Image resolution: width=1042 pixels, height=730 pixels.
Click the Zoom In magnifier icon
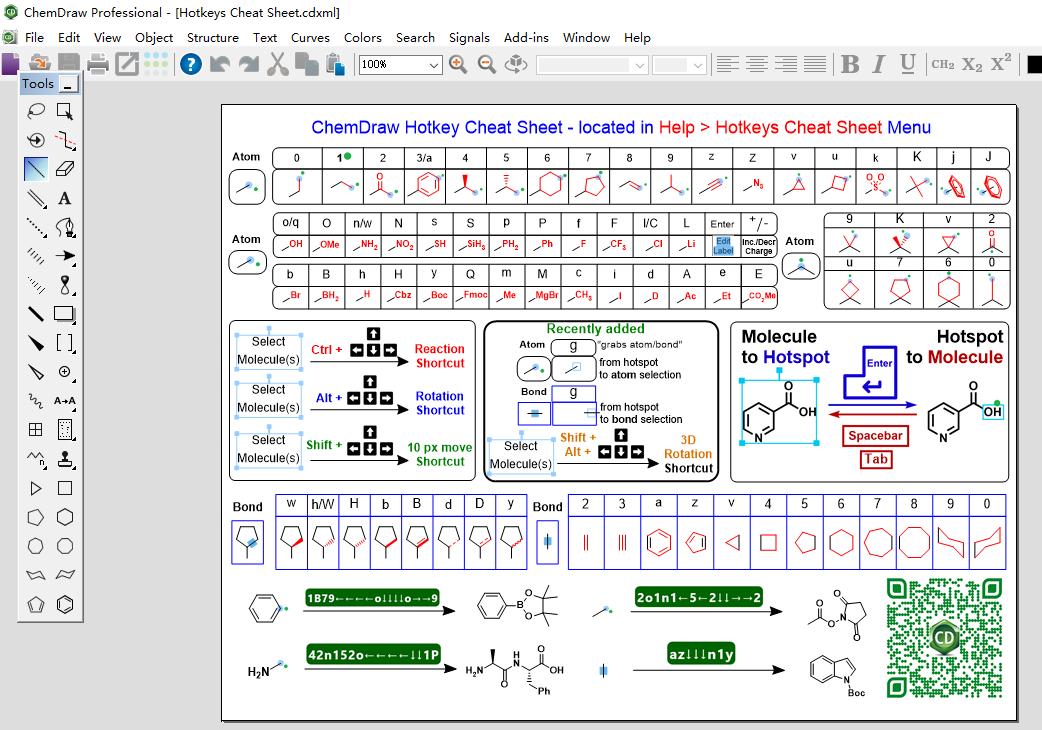click(x=458, y=64)
